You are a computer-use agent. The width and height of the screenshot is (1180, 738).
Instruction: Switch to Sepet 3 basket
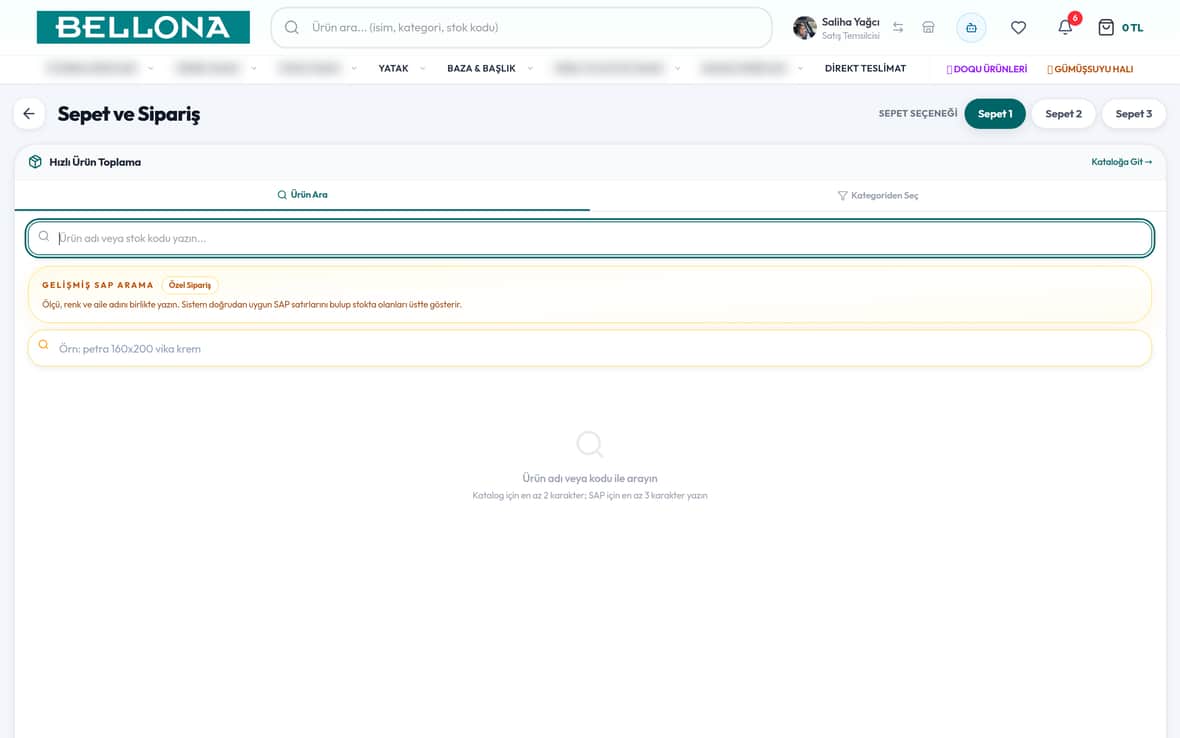point(1133,114)
